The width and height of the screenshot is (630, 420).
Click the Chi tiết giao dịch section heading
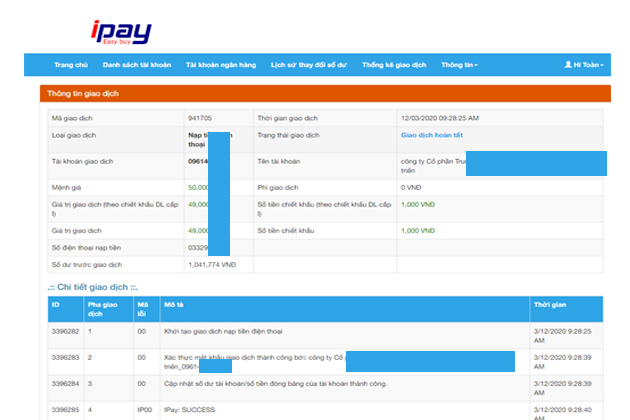[x=98, y=288]
